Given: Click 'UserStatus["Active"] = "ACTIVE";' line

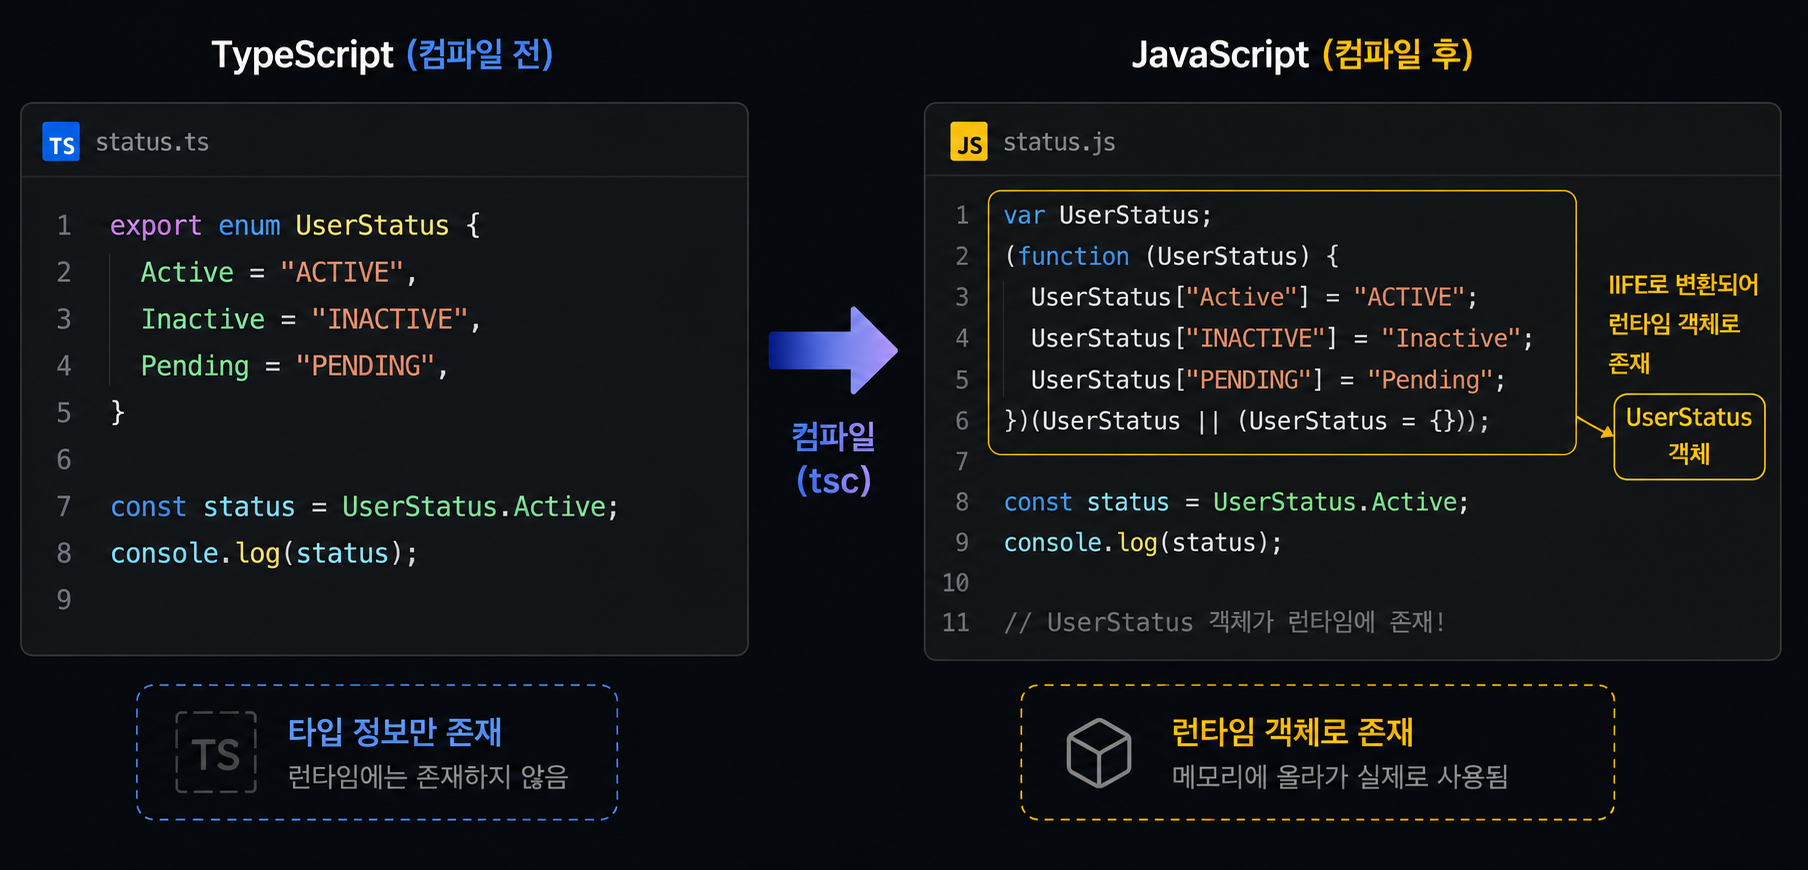Looking at the screenshot, I should pyautogui.click(x=1254, y=298).
